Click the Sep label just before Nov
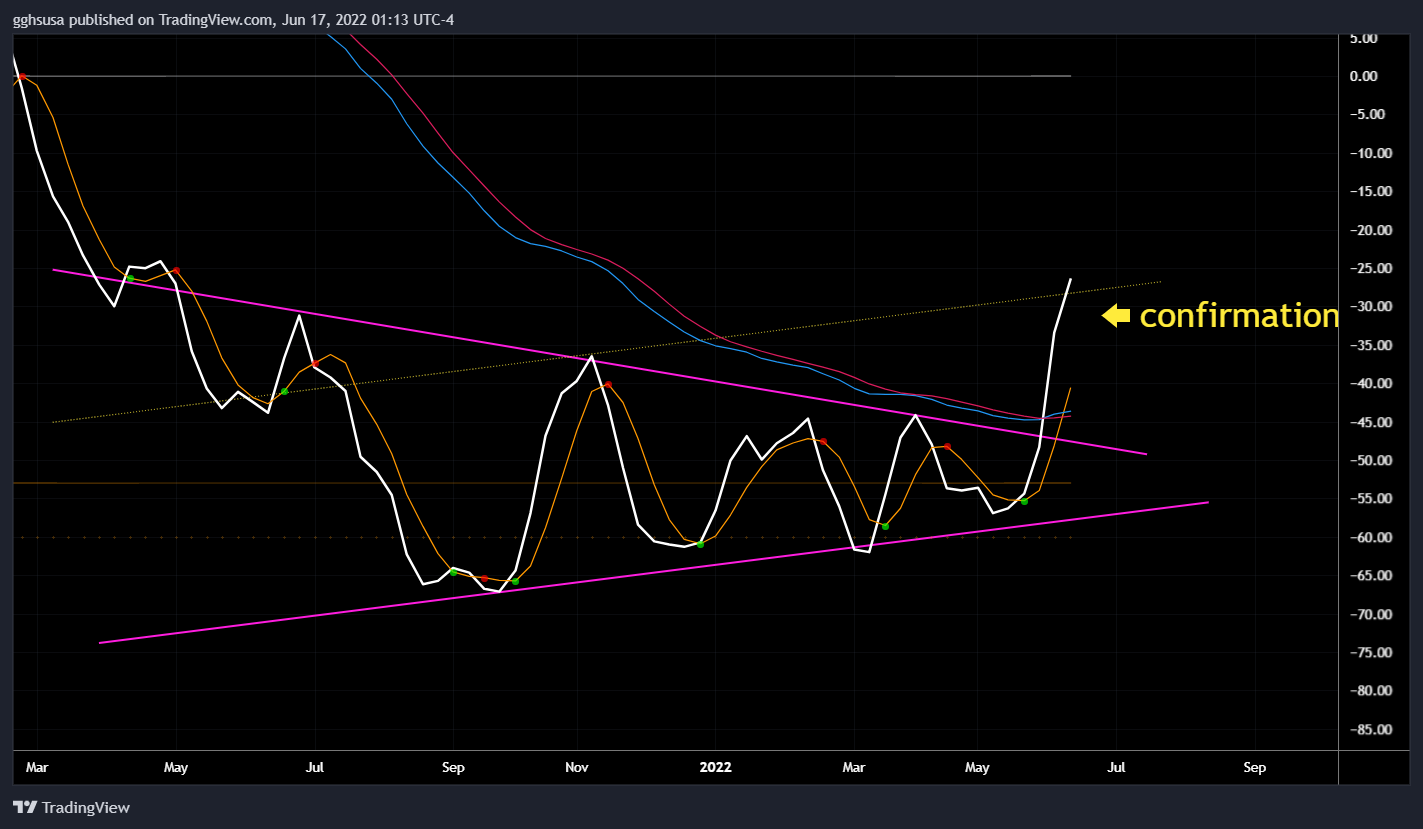1423x829 pixels. (x=453, y=767)
